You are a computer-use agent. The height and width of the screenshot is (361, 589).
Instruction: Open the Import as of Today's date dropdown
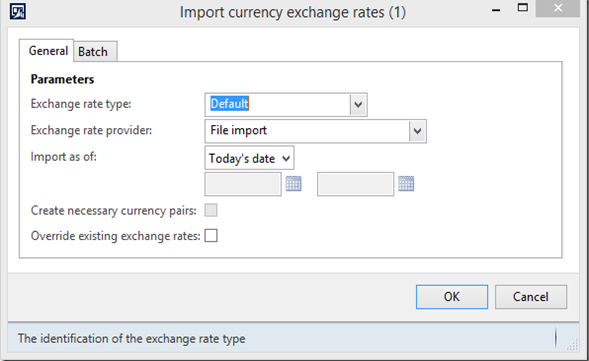pos(249,158)
